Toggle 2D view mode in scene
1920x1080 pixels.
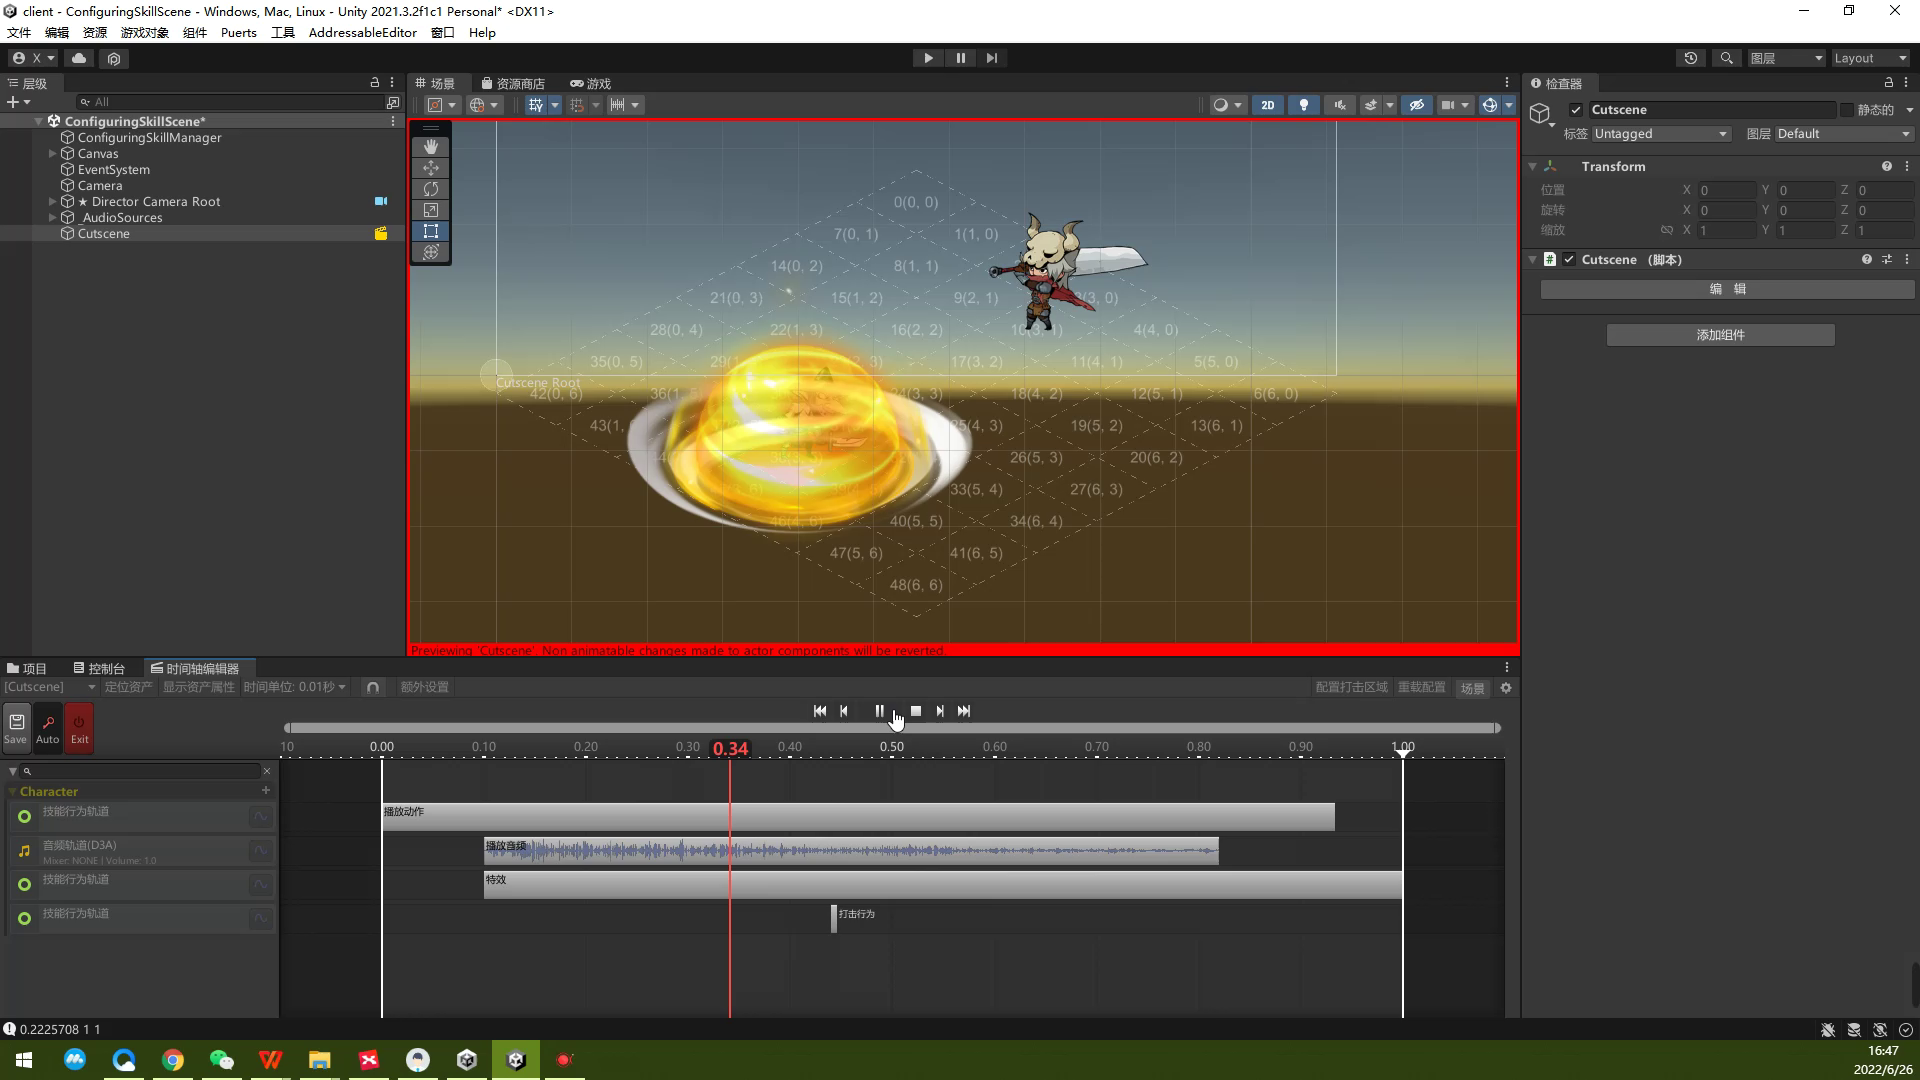tap(1268, 105)
